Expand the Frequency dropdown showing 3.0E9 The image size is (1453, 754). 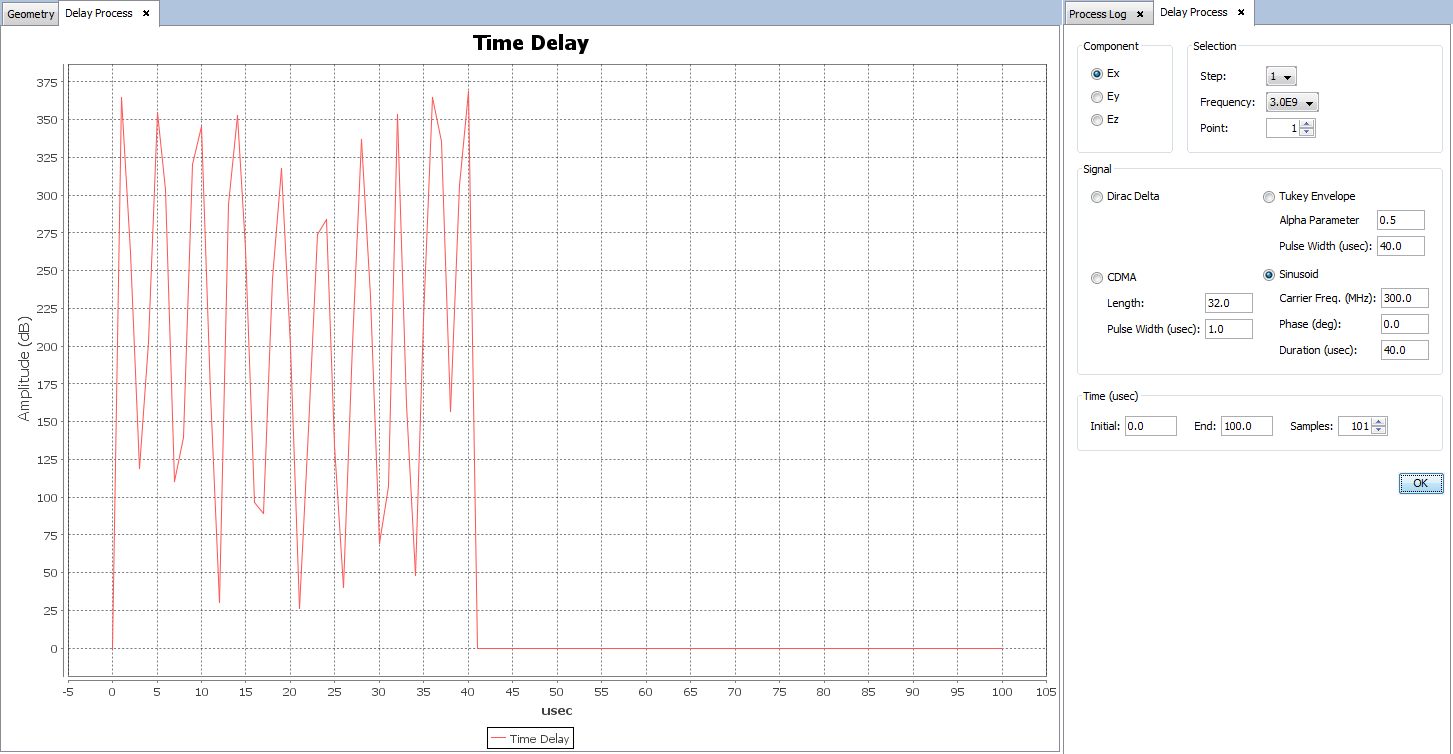pos(1293,102)
